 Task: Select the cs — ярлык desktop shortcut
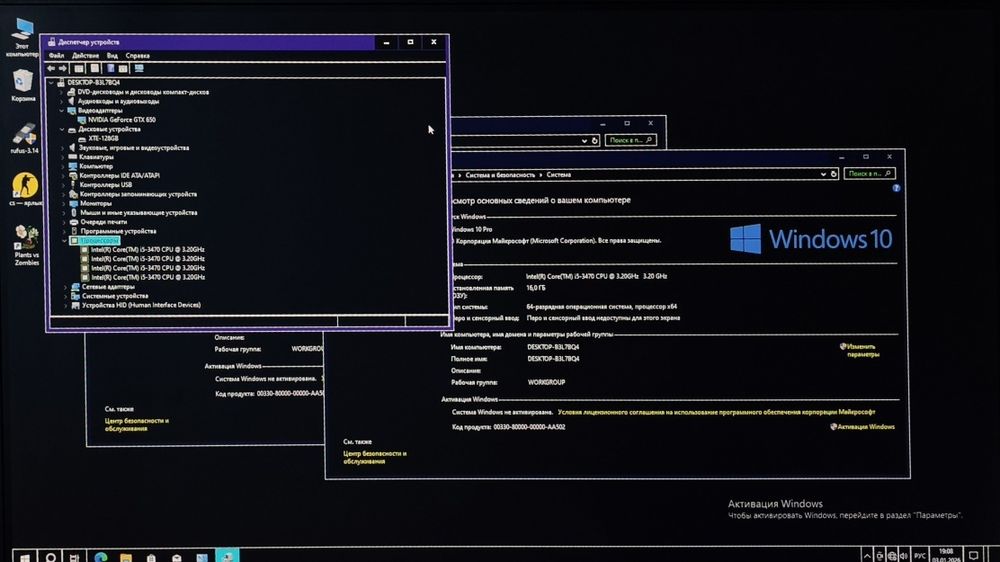pyautogui.click(x=26, y=189)
